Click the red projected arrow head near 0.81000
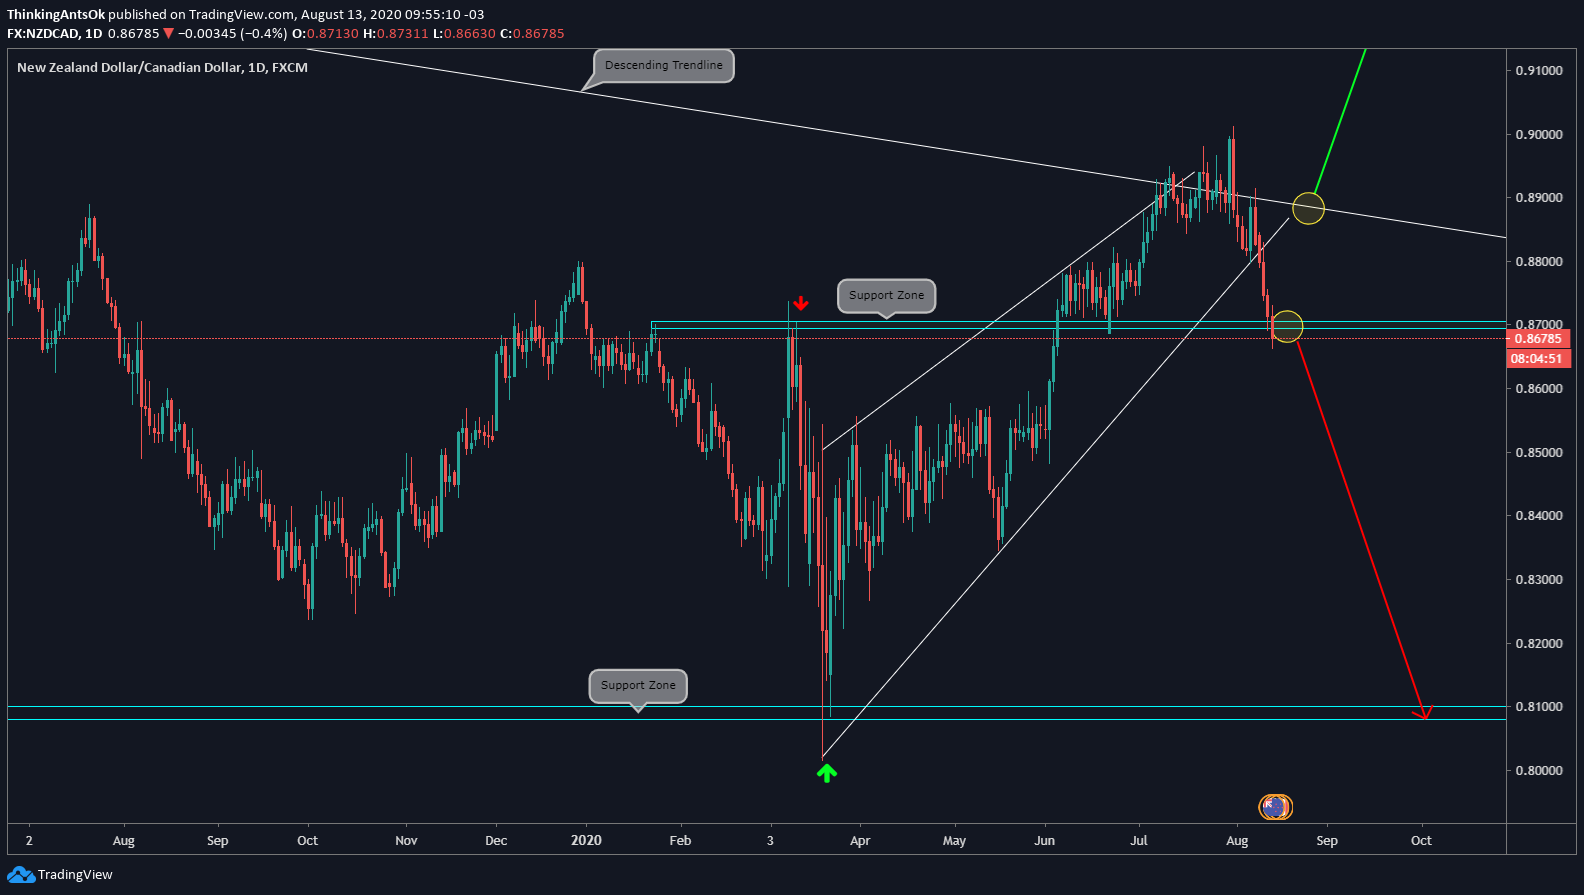 click(1422, 713)
